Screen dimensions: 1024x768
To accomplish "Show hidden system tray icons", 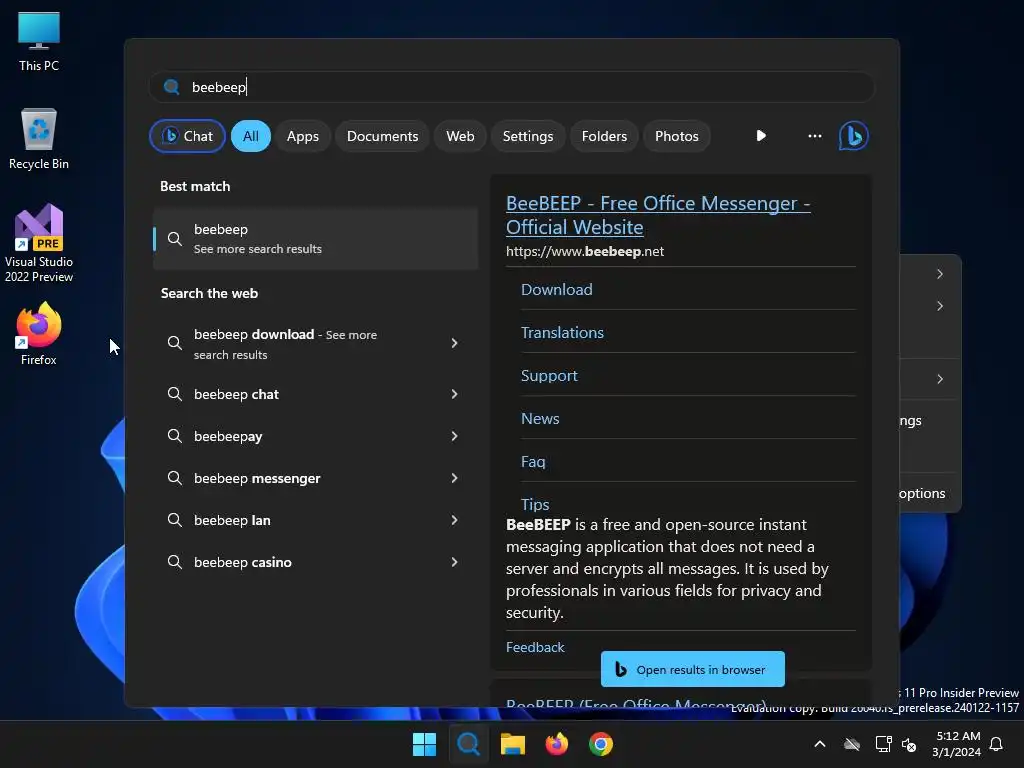I will click(820, 744).
